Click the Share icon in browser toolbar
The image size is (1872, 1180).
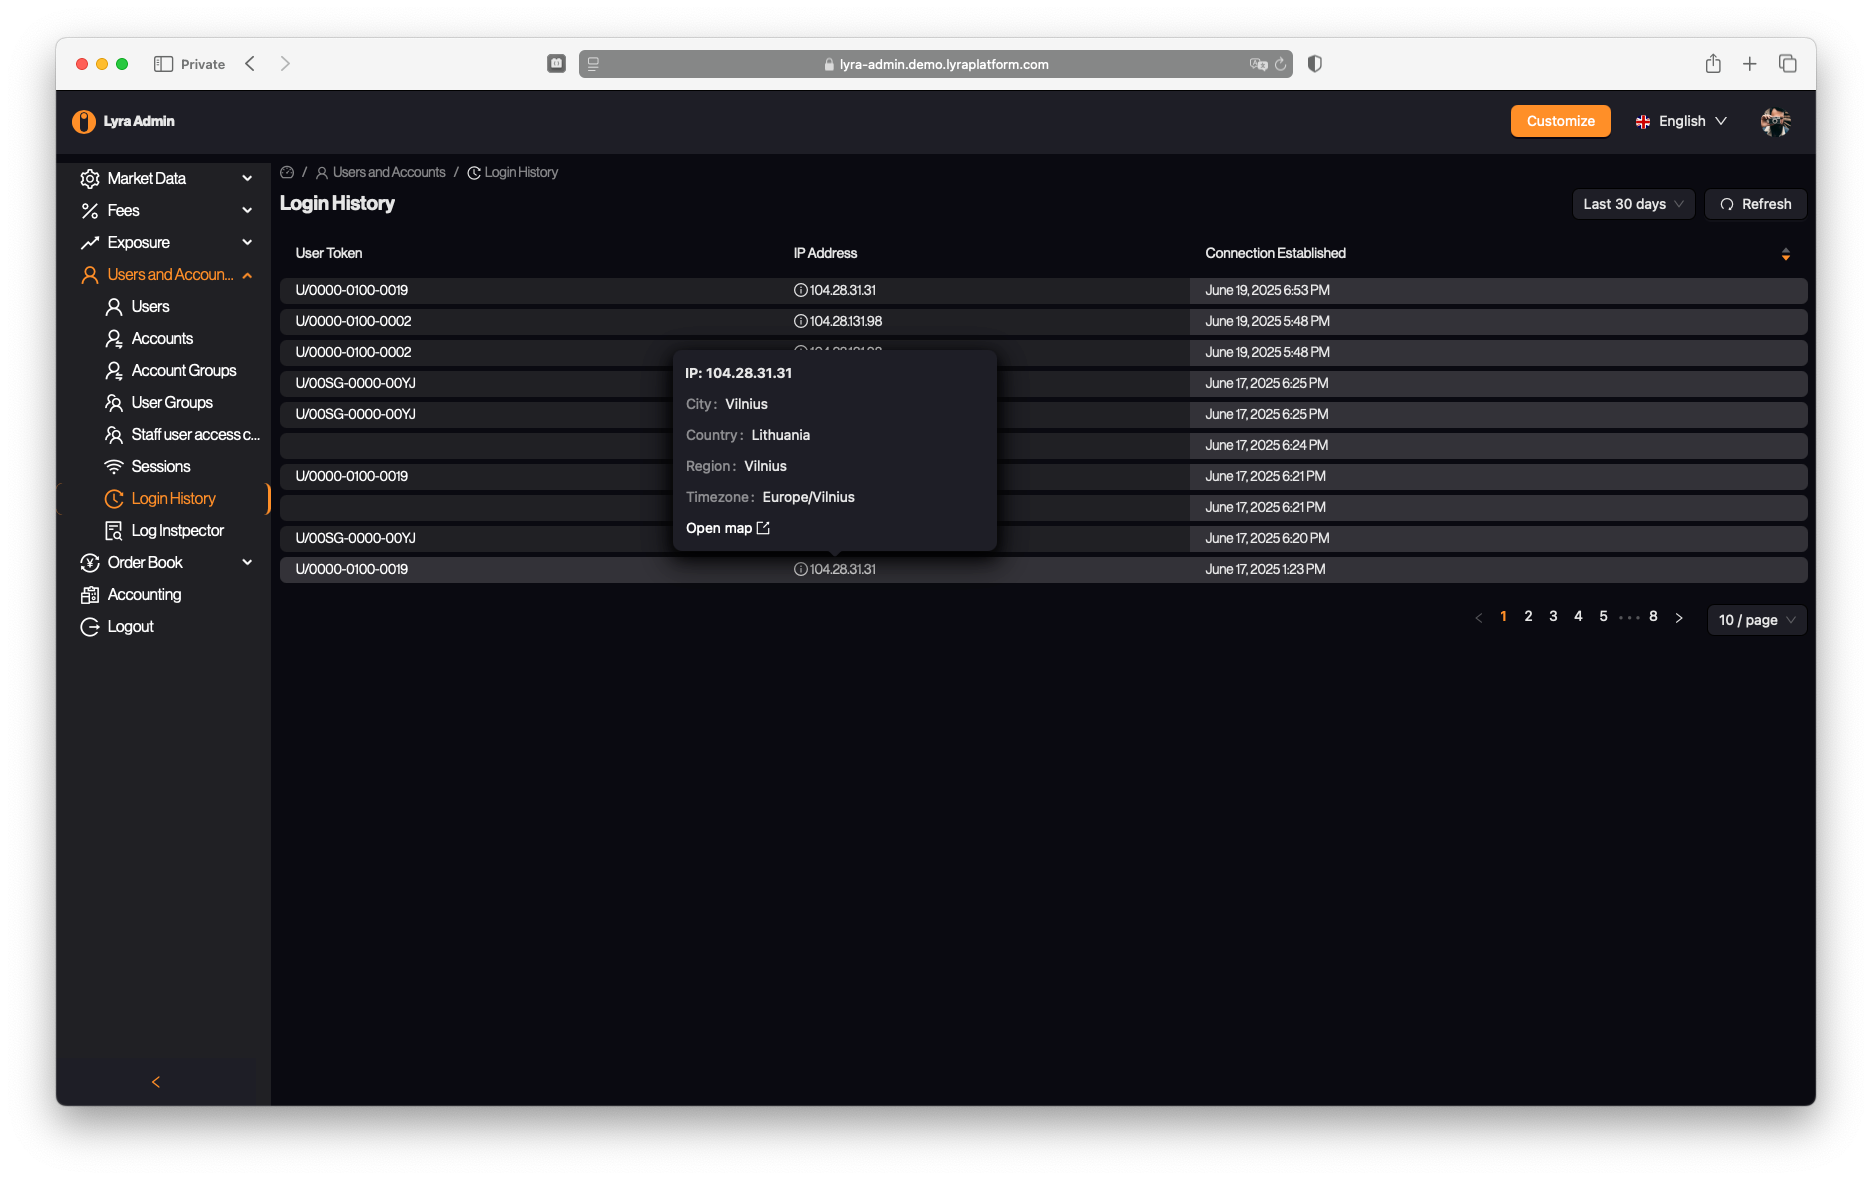coord(1713,64)
